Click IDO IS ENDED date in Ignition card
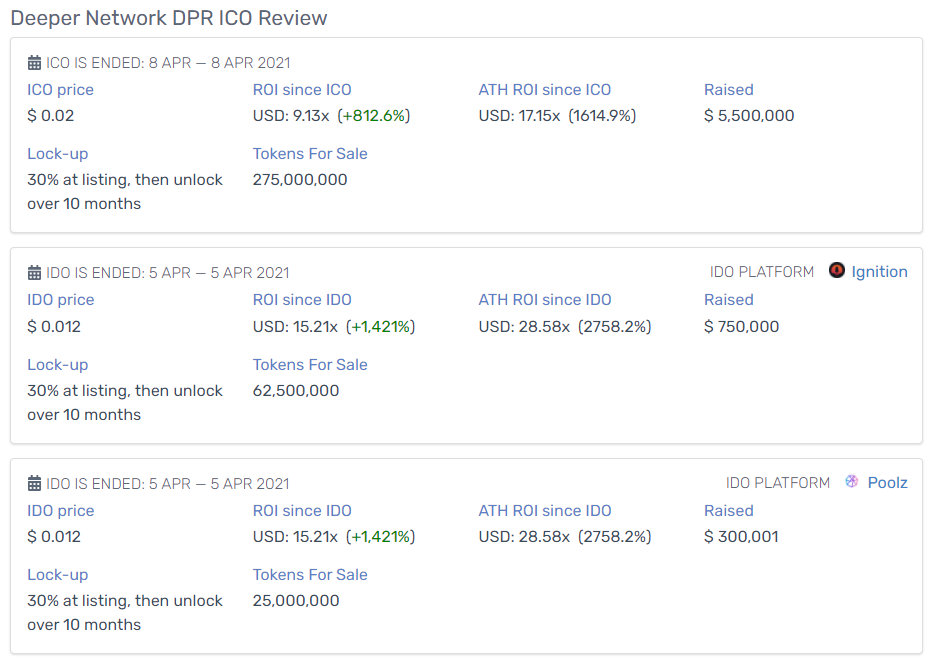Viewport: 934px width, 661px height. [x=168, y=273]
